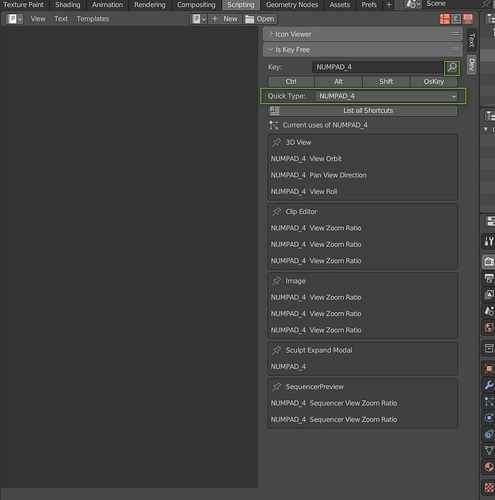This screenshot has height=500, width=495.
Task: Open the Object Data green triangle icon
Action: (x=489, y=450)
